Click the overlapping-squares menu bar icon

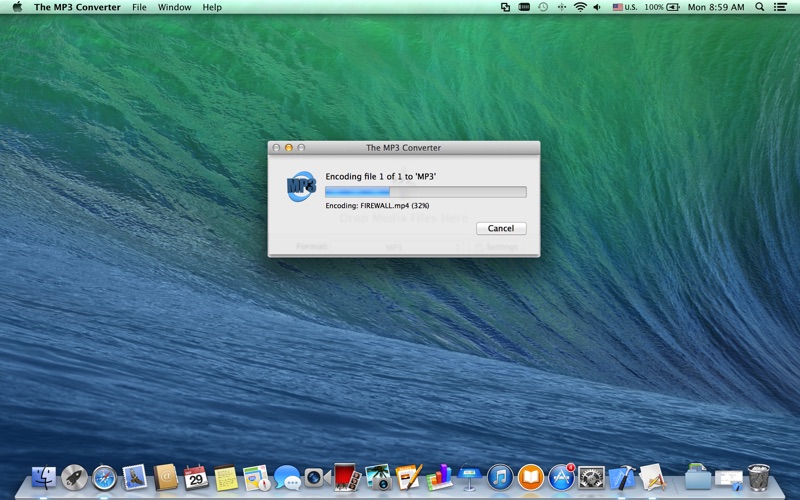coord(506,7)
